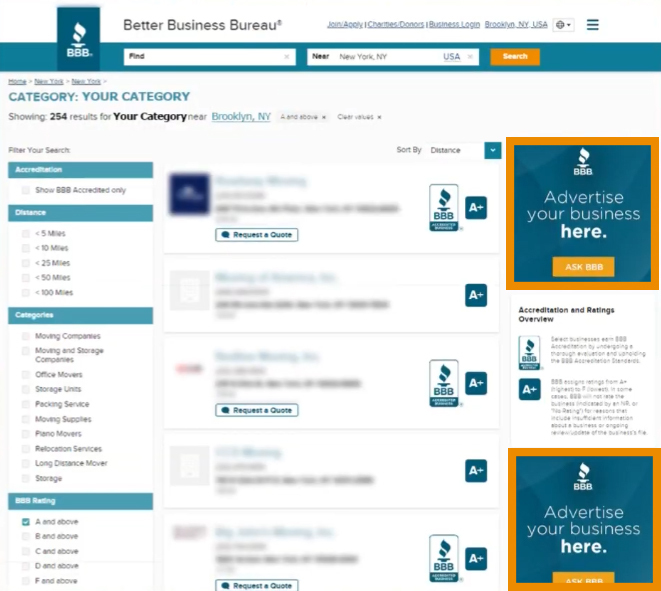Click the second listing's A+ rating badge

476,295
